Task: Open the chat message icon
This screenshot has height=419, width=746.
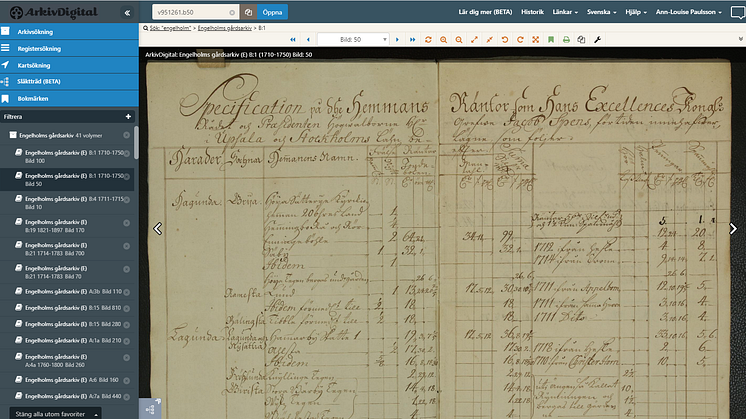Action: [x=737, y=12]
